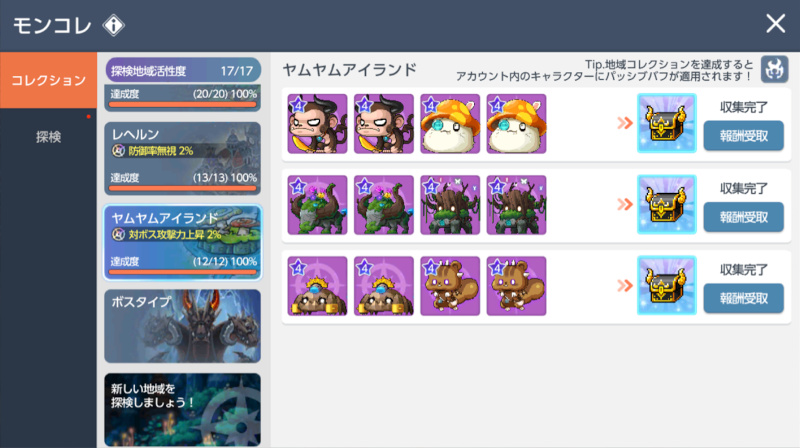
Task: Claim 報酬受取 for the squirrel row
Action: pyautogui.click(x=743, y=298)
